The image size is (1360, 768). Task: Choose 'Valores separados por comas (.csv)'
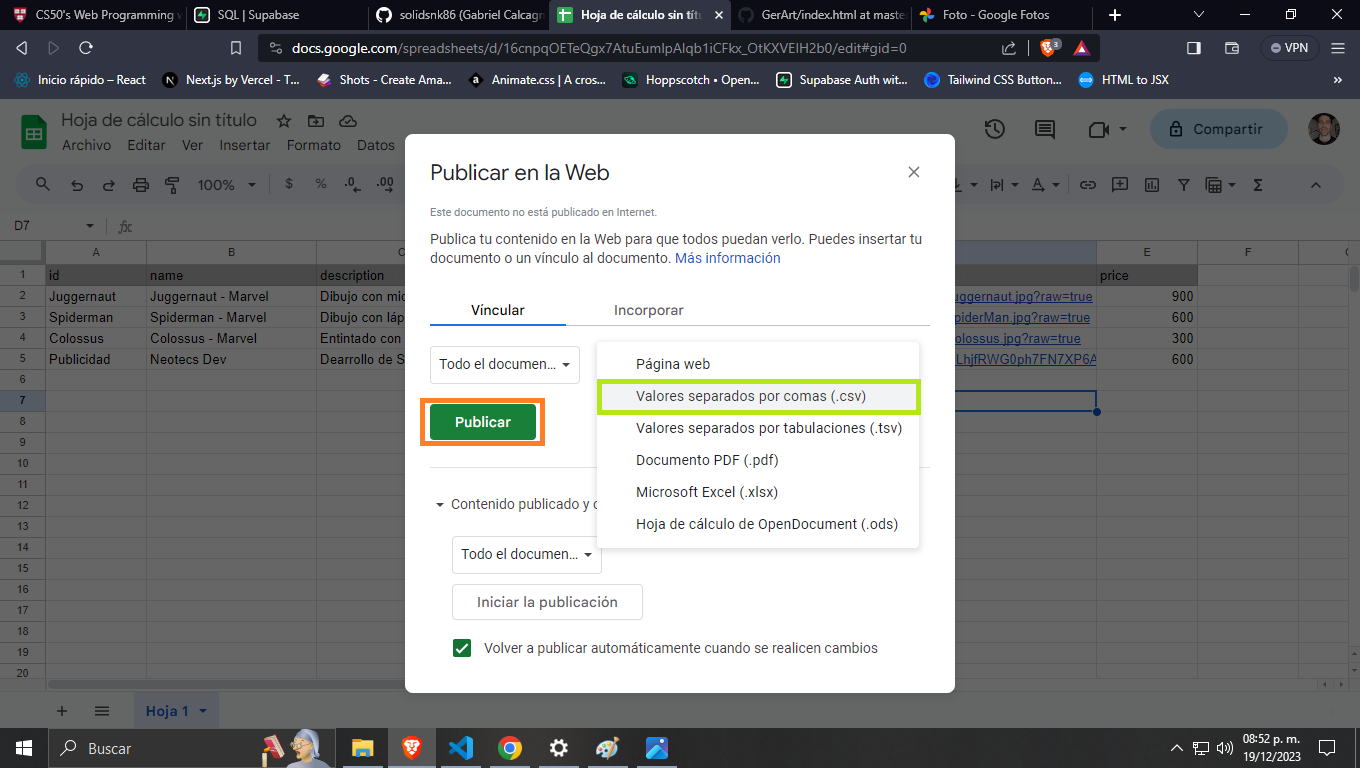point(758,396)
